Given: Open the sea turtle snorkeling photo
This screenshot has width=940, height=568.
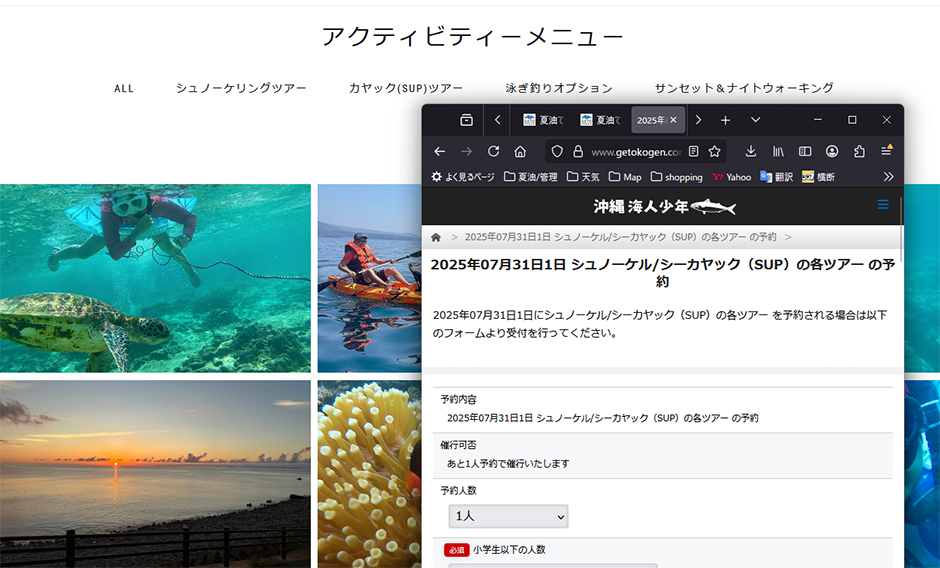Looking at the screenshot, I should point(155,278).
